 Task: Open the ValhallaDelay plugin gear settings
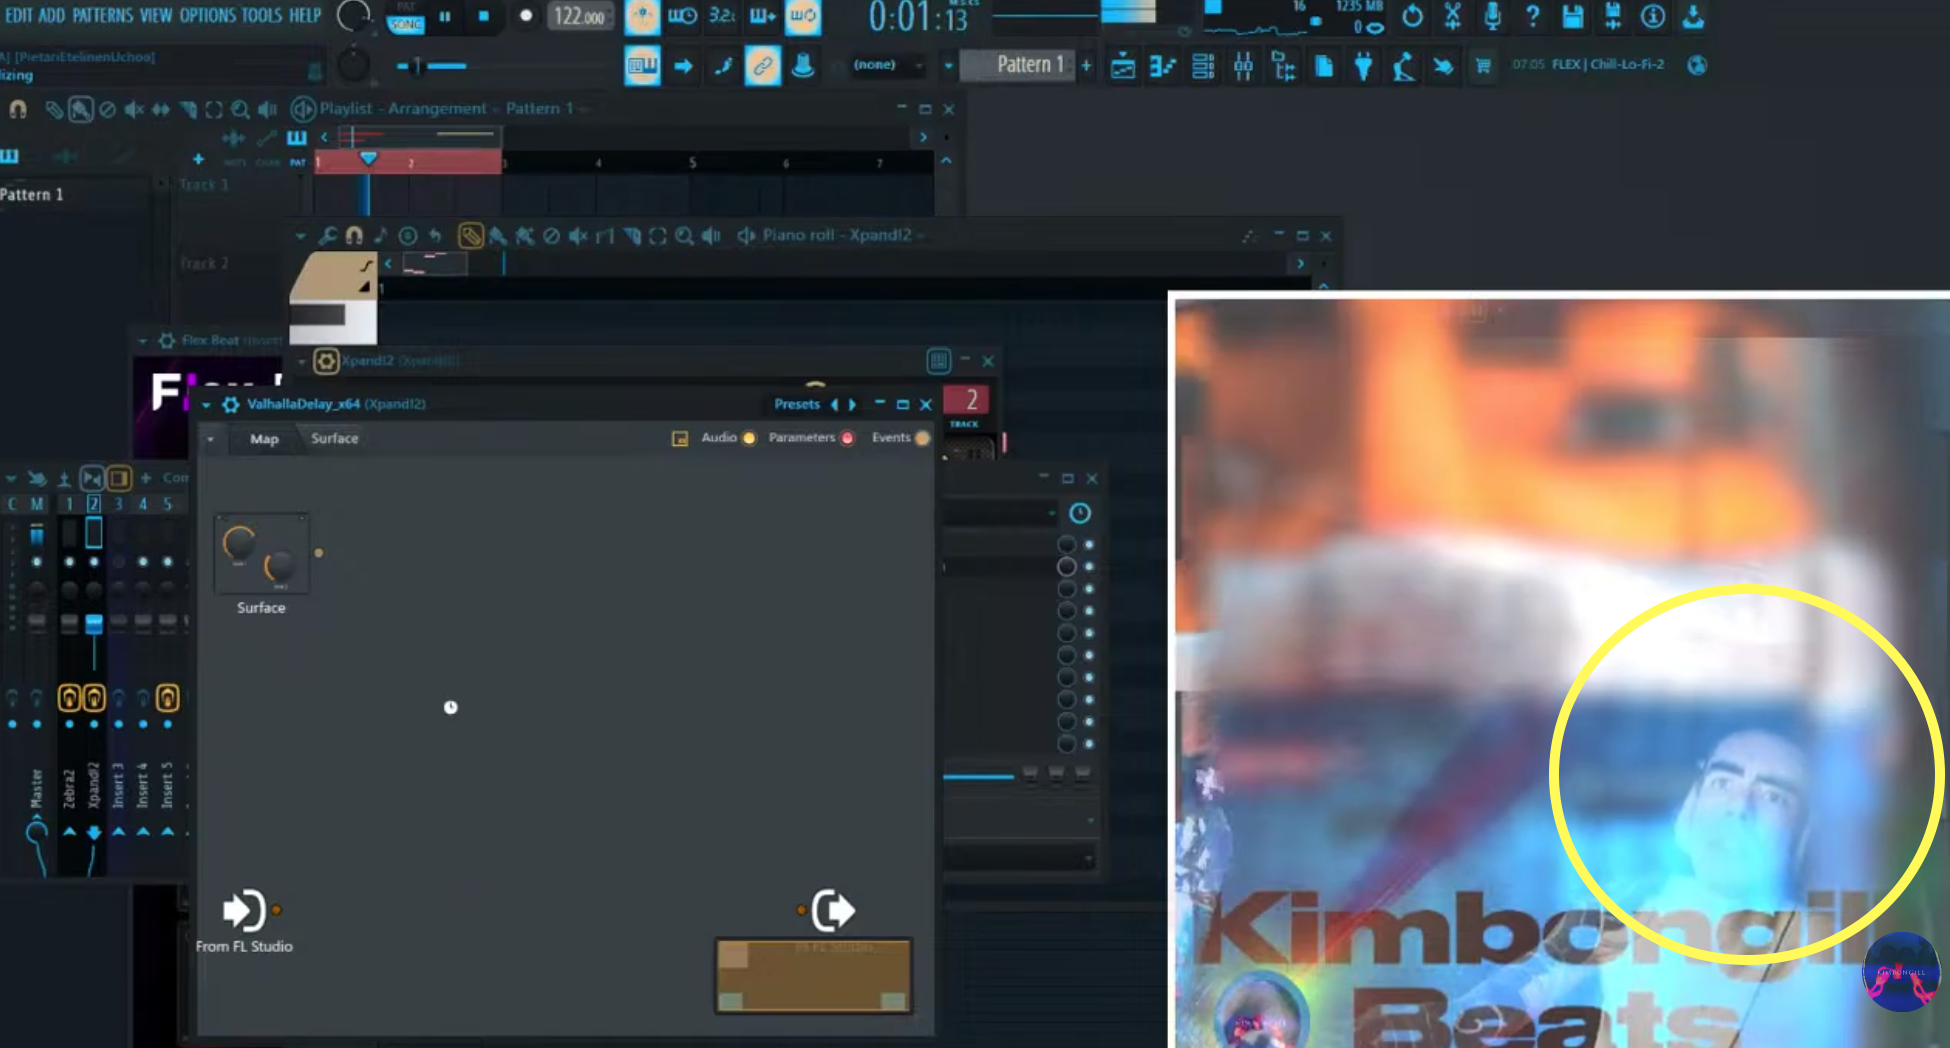[230, 405]
